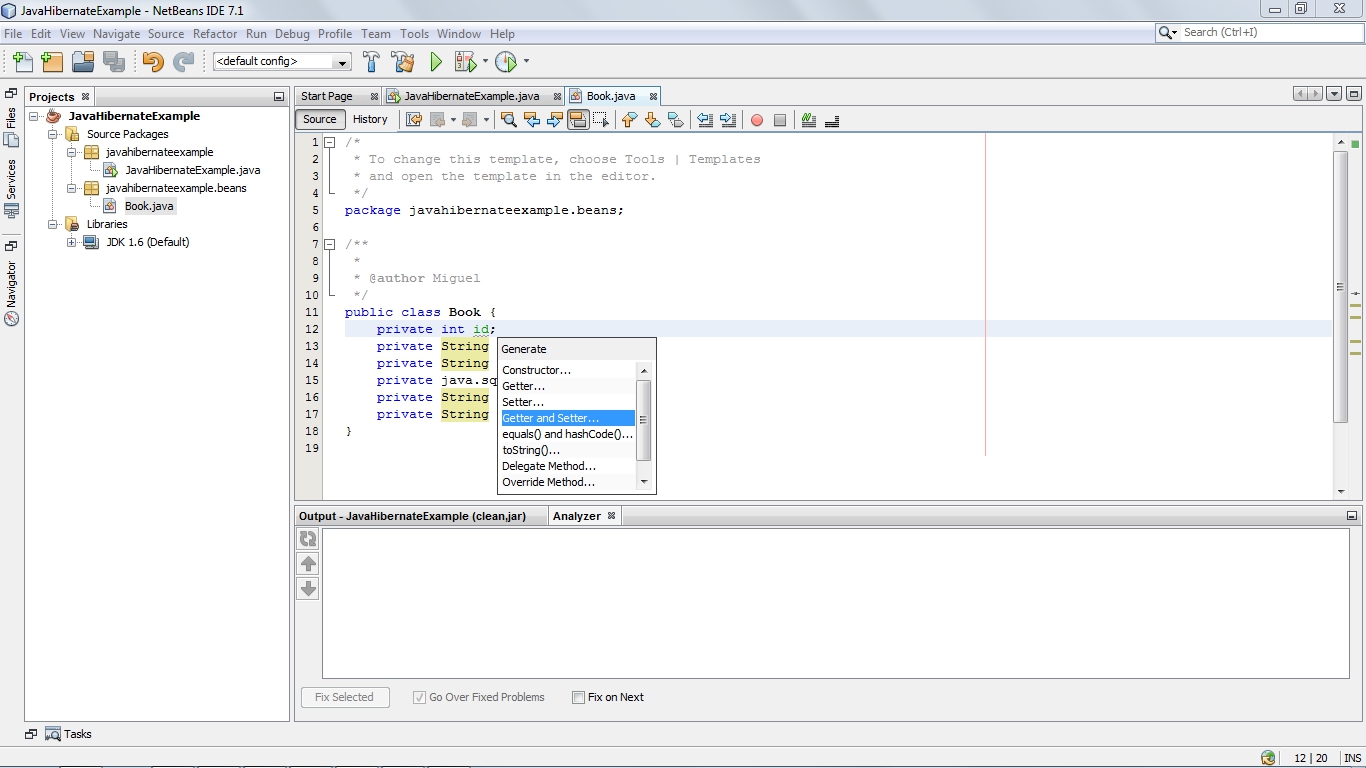Open the Analyzer tab
The width and height of the screenshot is (1366, 768).
[x=577, y=516]
